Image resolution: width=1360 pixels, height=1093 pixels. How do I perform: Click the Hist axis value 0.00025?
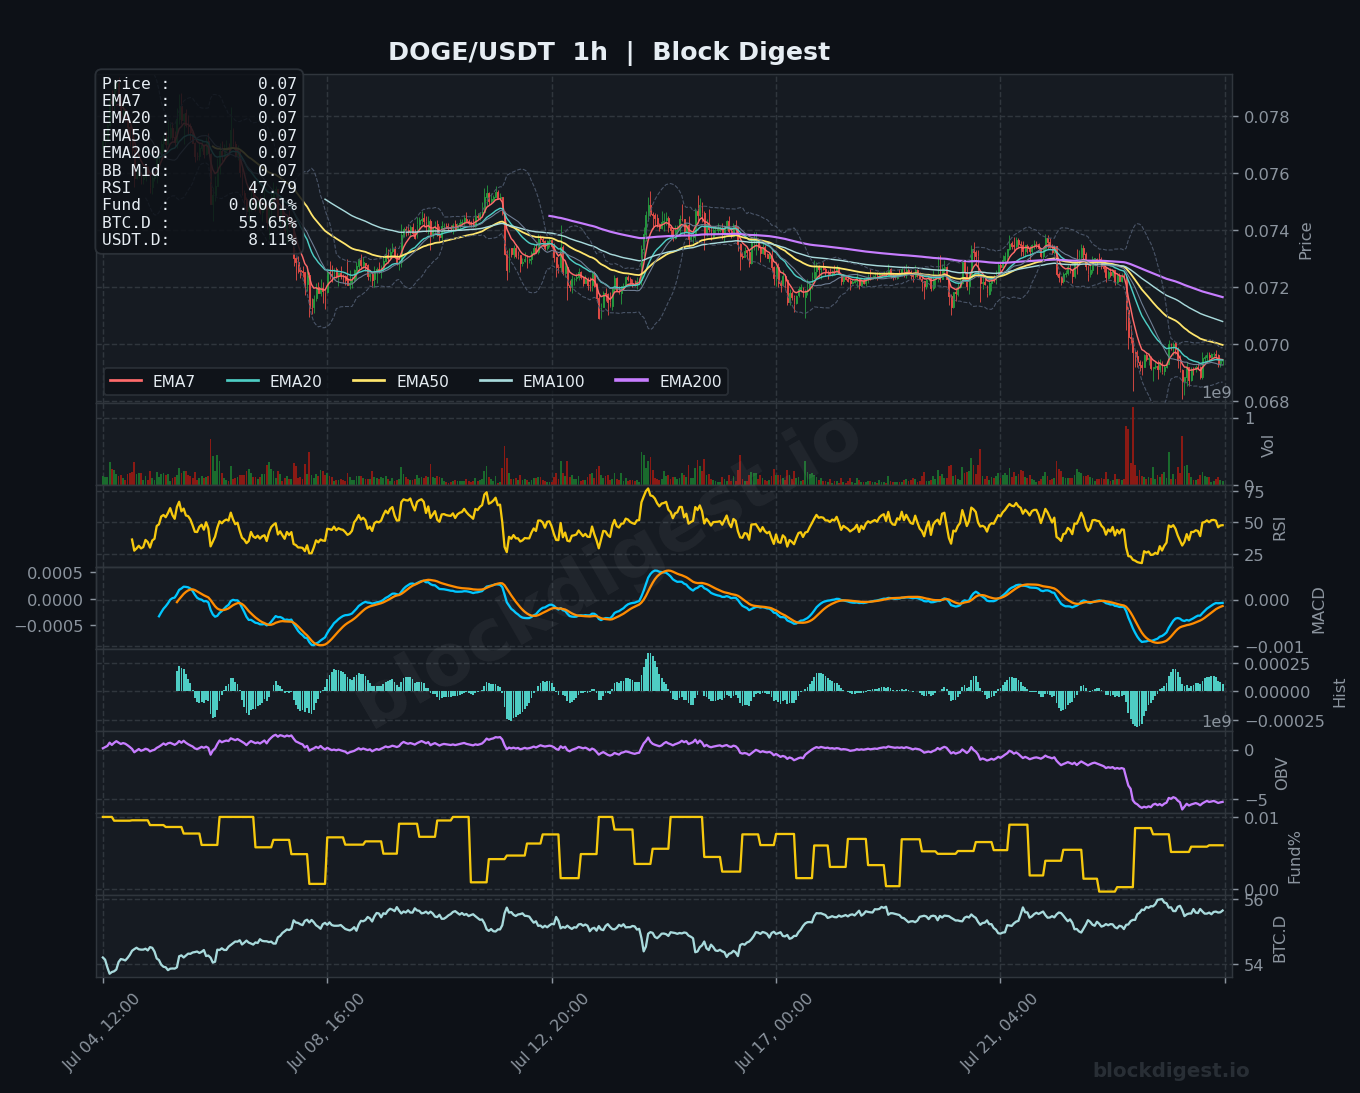(1277, 664)
